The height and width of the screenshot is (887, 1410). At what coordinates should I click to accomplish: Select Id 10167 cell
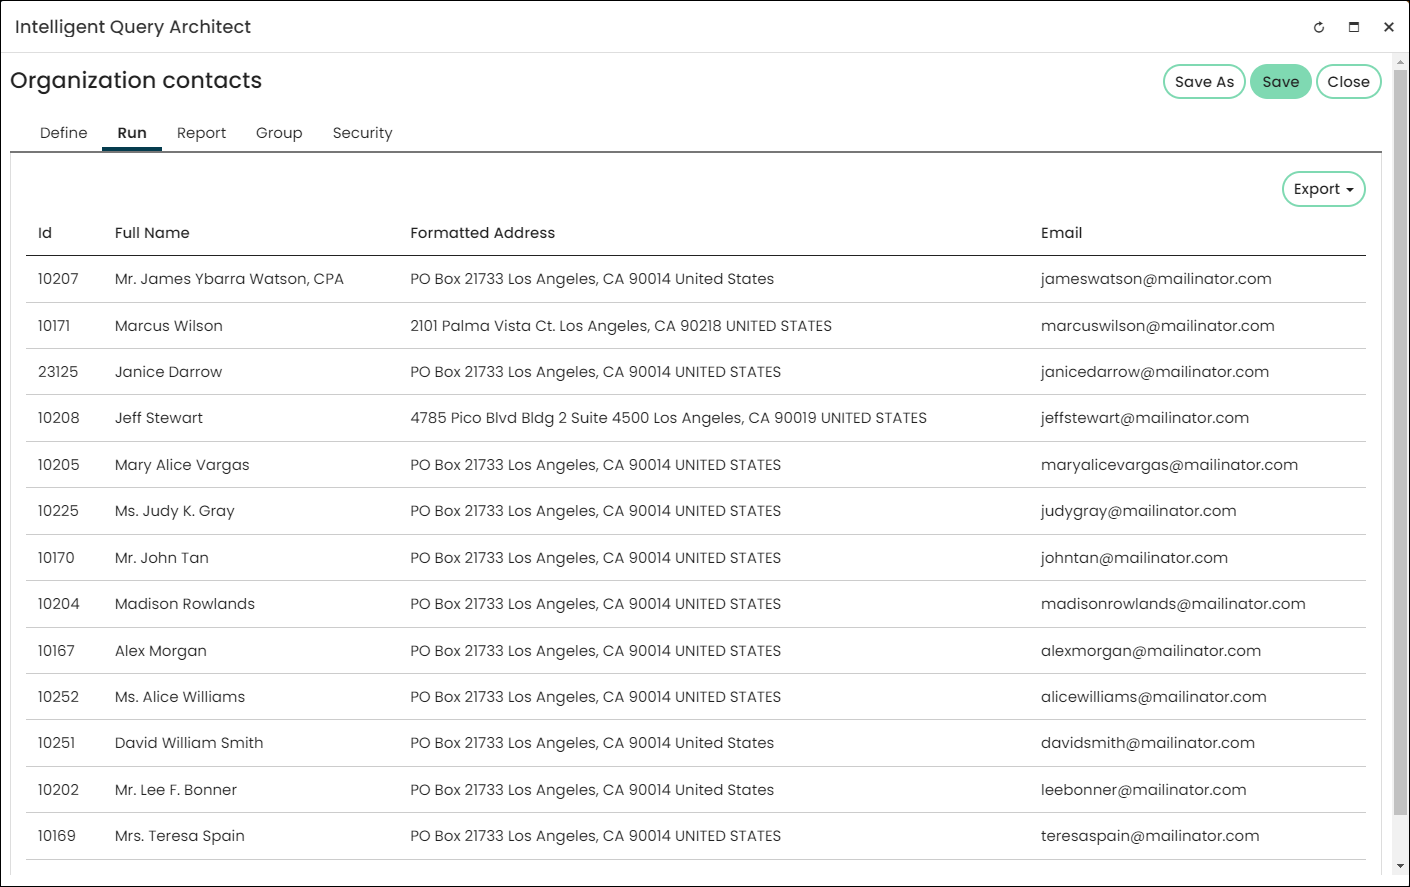(x=56, y=651)
